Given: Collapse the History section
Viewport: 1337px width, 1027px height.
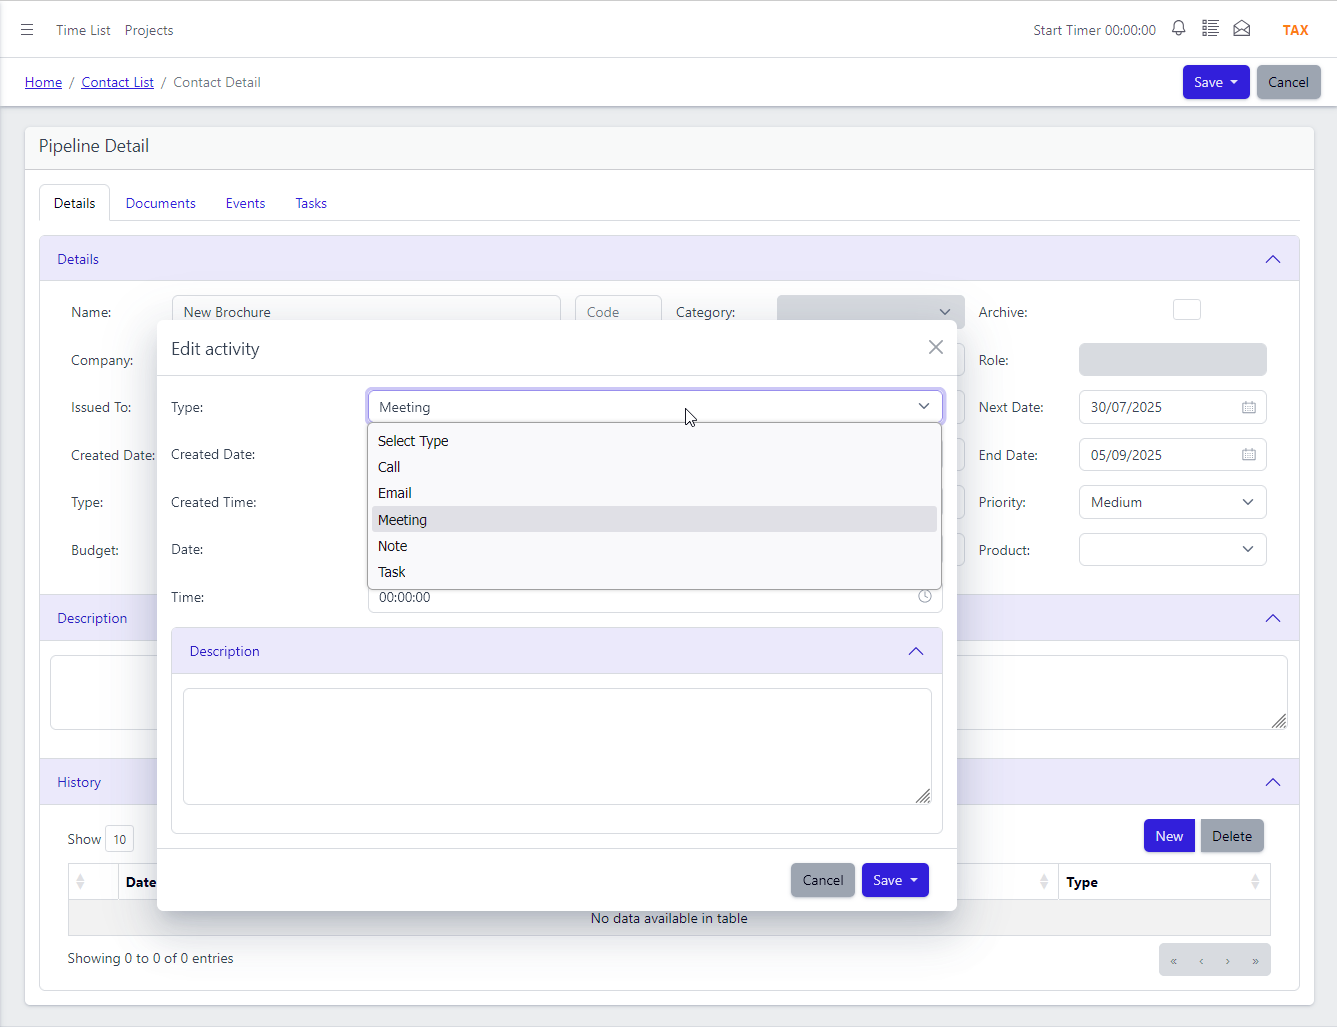Looking at the screenshot, I should [x=1273, y=782].
